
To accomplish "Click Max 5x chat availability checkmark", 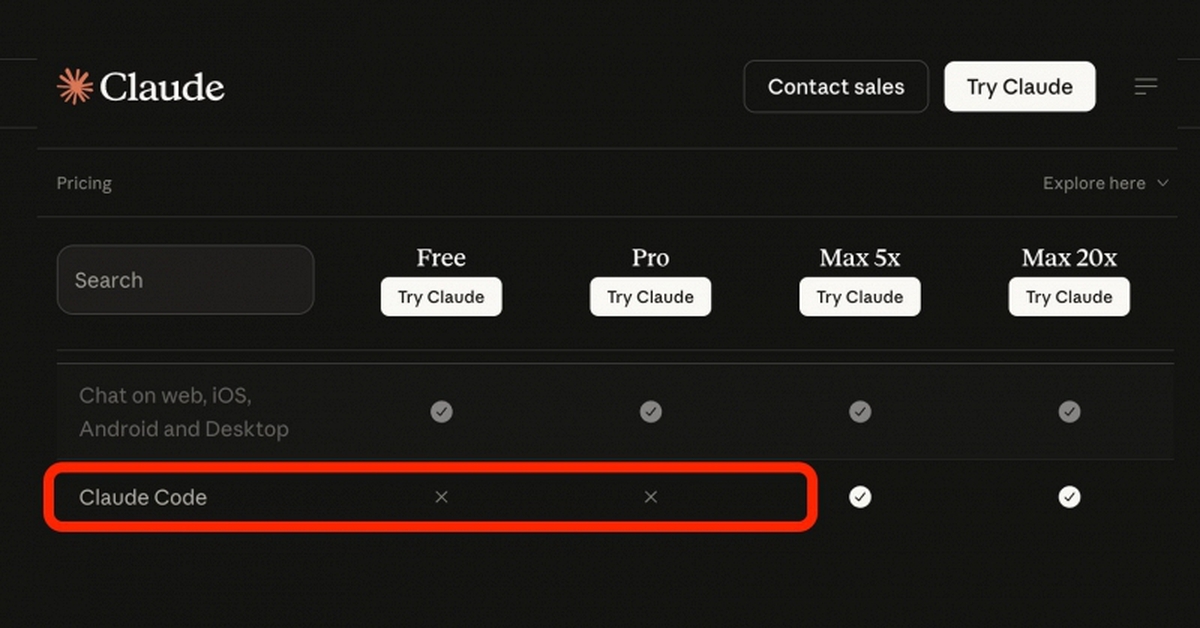I will [860, 411].
